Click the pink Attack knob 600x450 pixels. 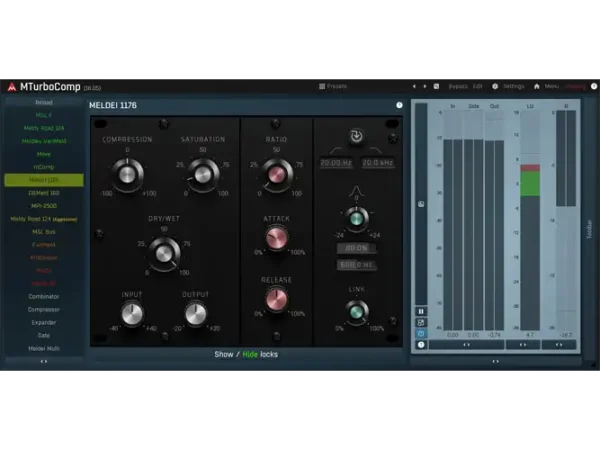coord(276,238)
